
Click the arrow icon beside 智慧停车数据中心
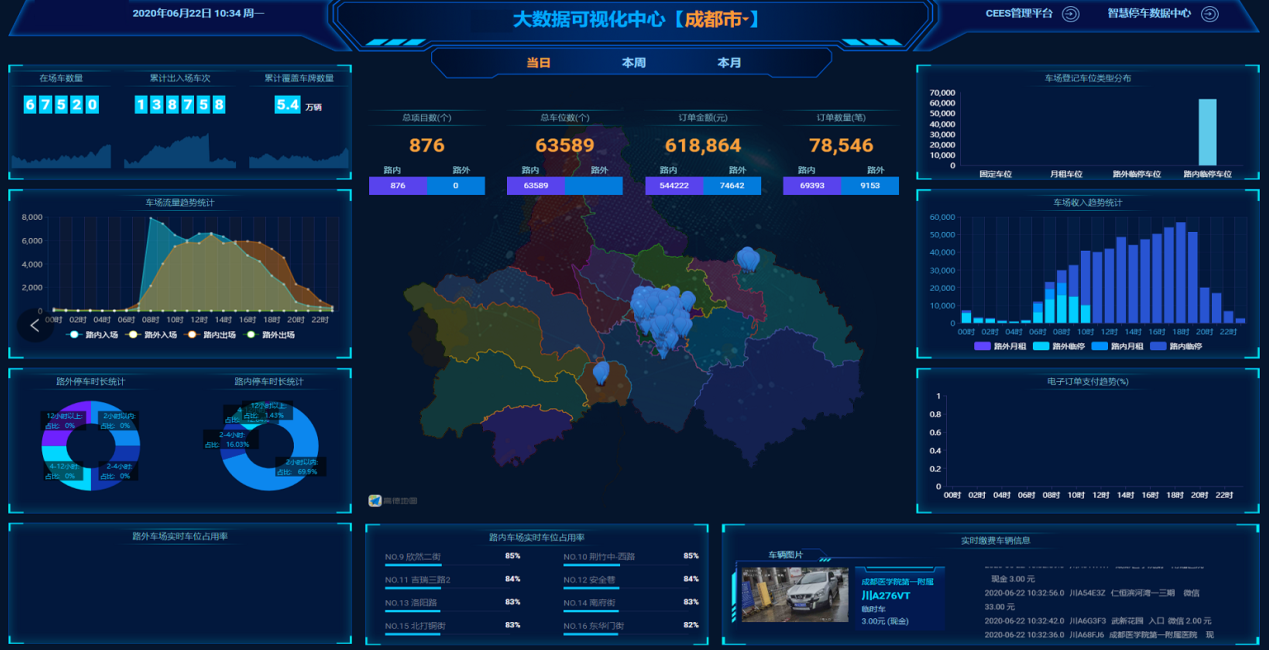point(1209,14)
